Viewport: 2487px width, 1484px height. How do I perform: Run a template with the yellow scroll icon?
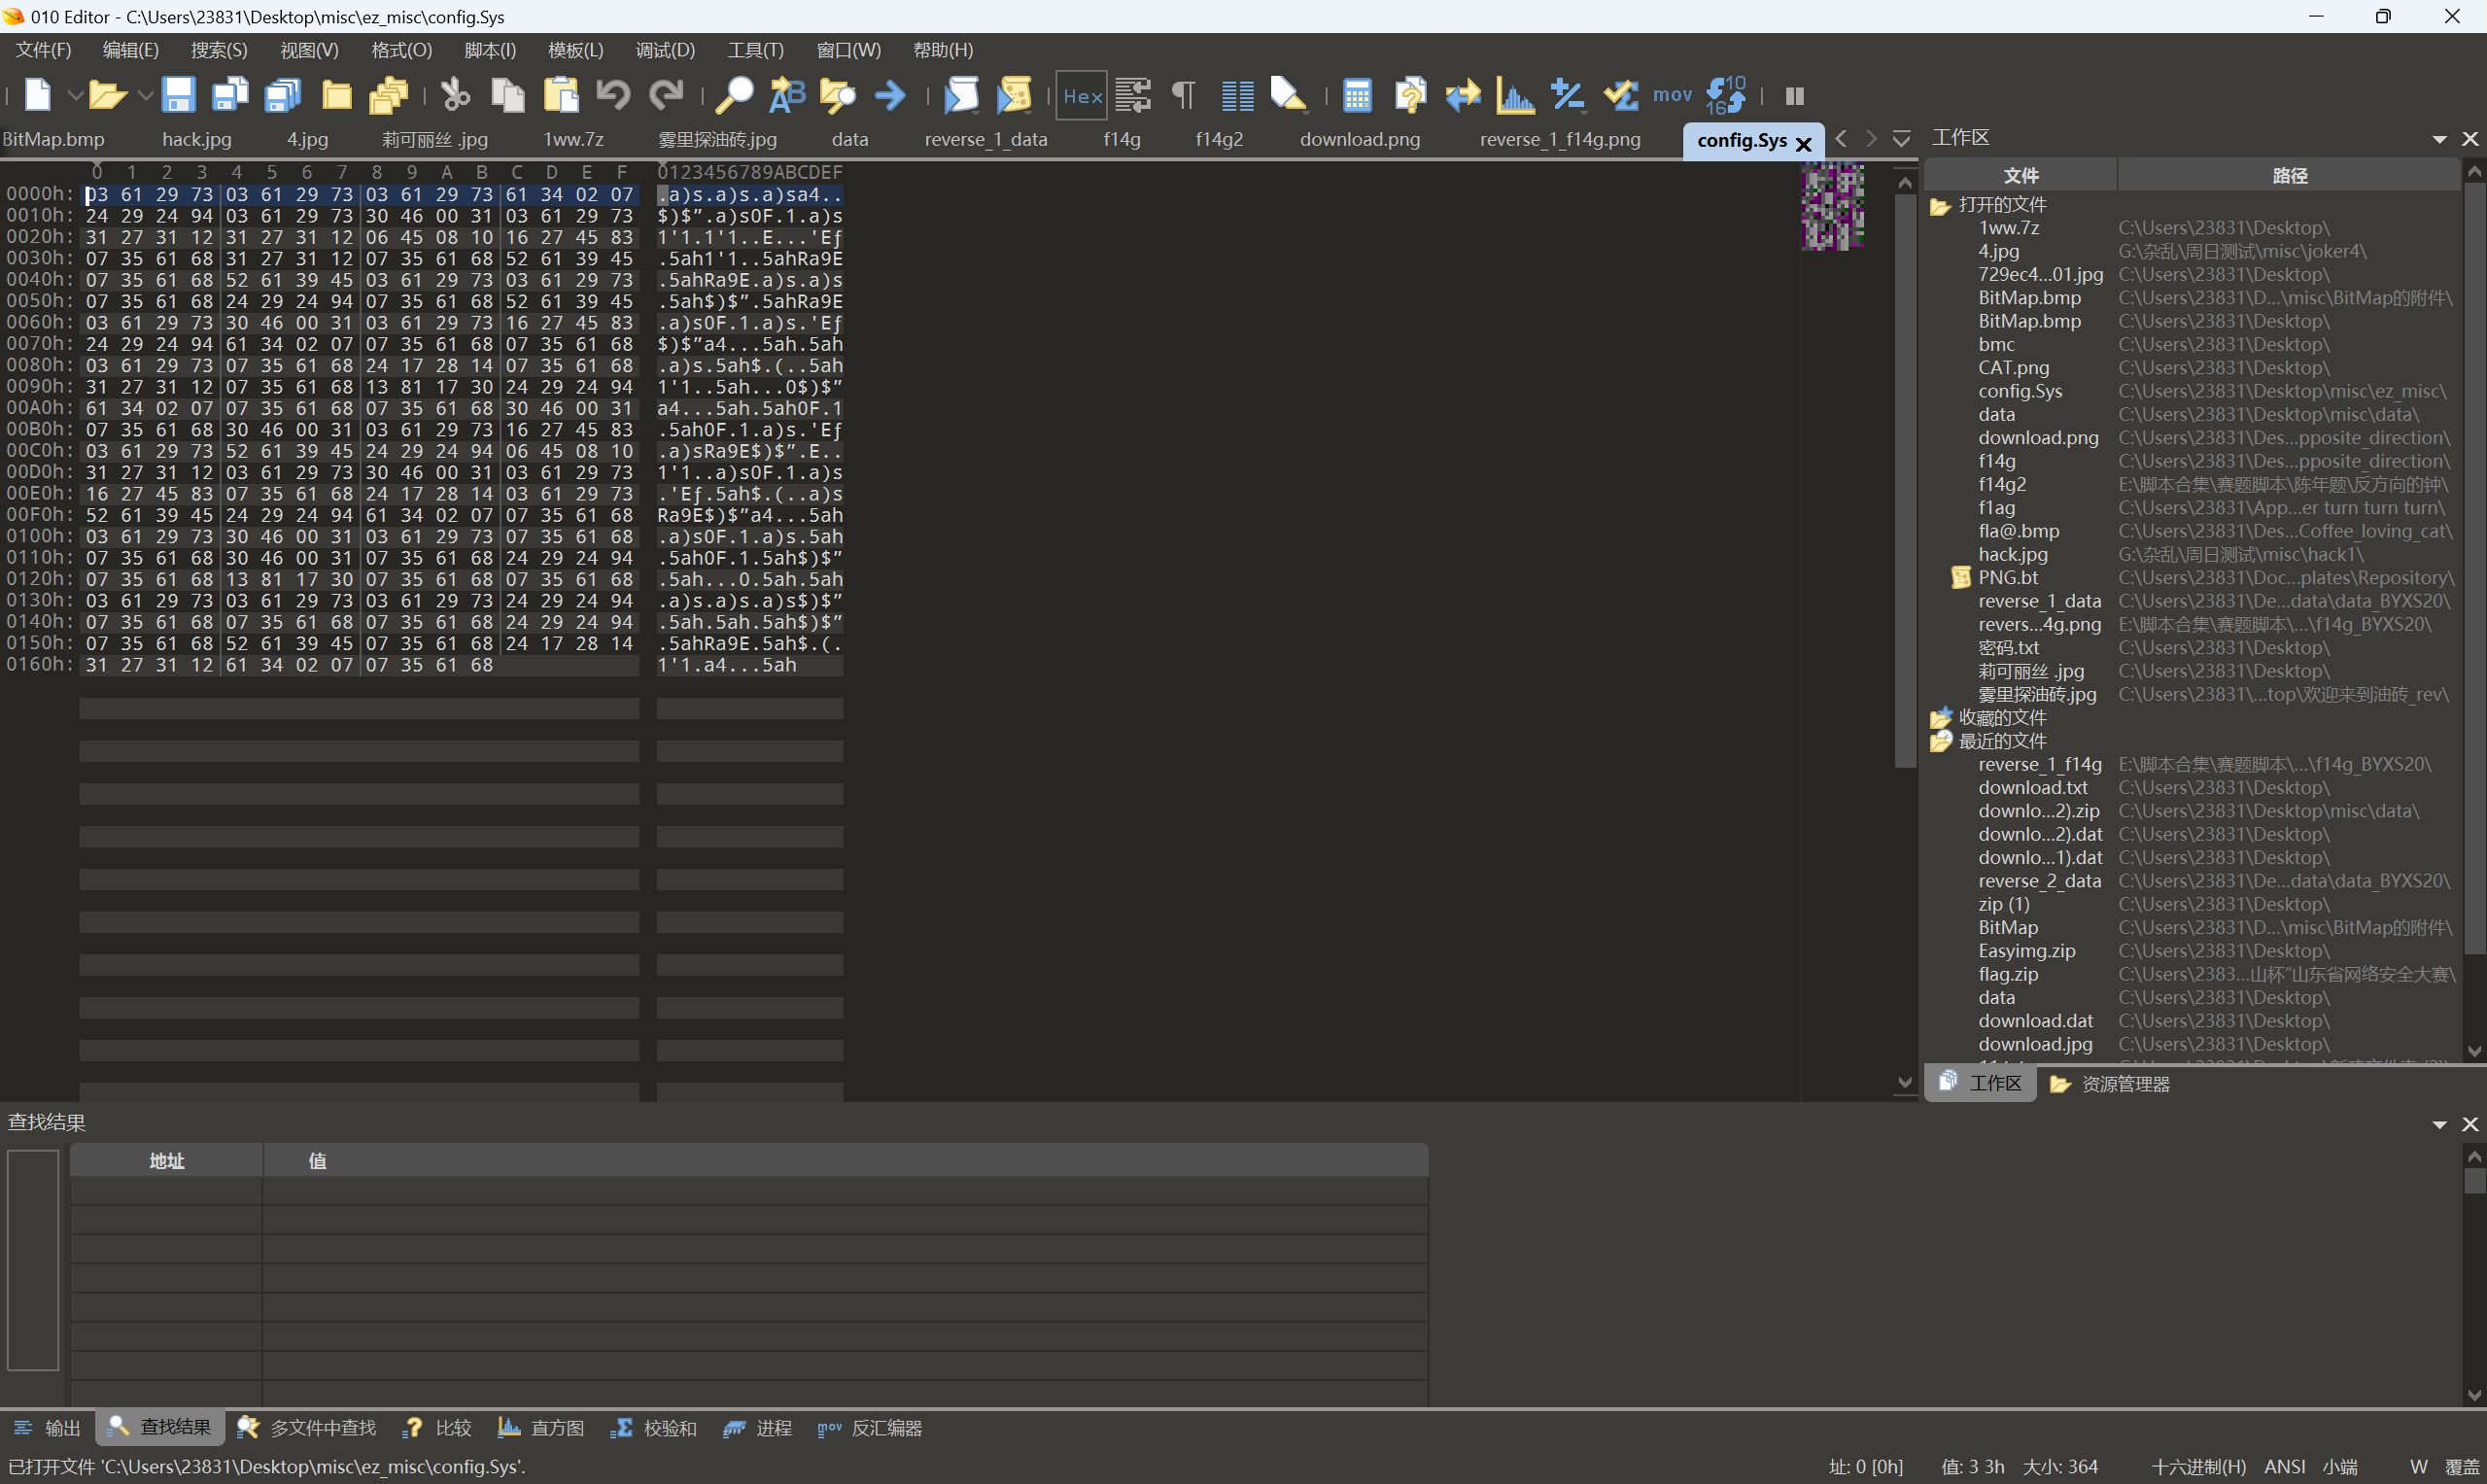point(1014,95)
